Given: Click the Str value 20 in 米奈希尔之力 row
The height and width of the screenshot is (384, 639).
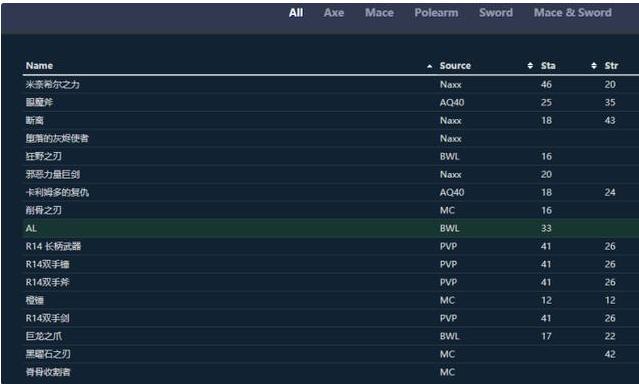Looking at the screenshot, I should pyautogui.click(x=610, y=84).
